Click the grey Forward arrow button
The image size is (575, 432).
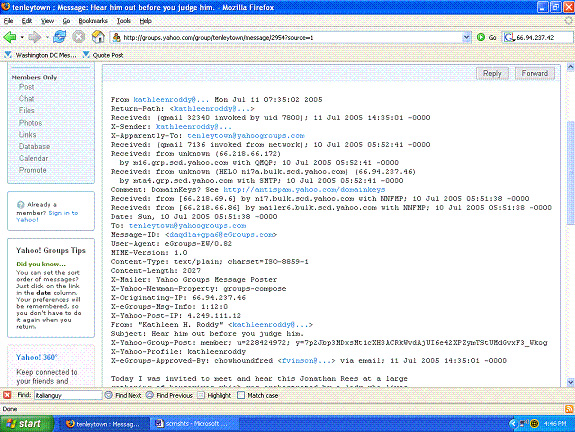click(34, 37)
